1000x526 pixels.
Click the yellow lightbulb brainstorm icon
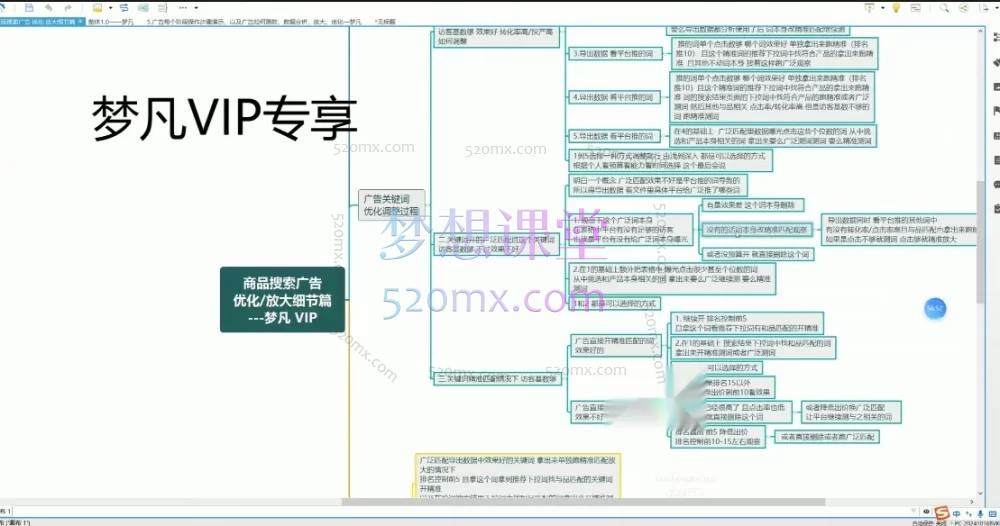(896, 8)
